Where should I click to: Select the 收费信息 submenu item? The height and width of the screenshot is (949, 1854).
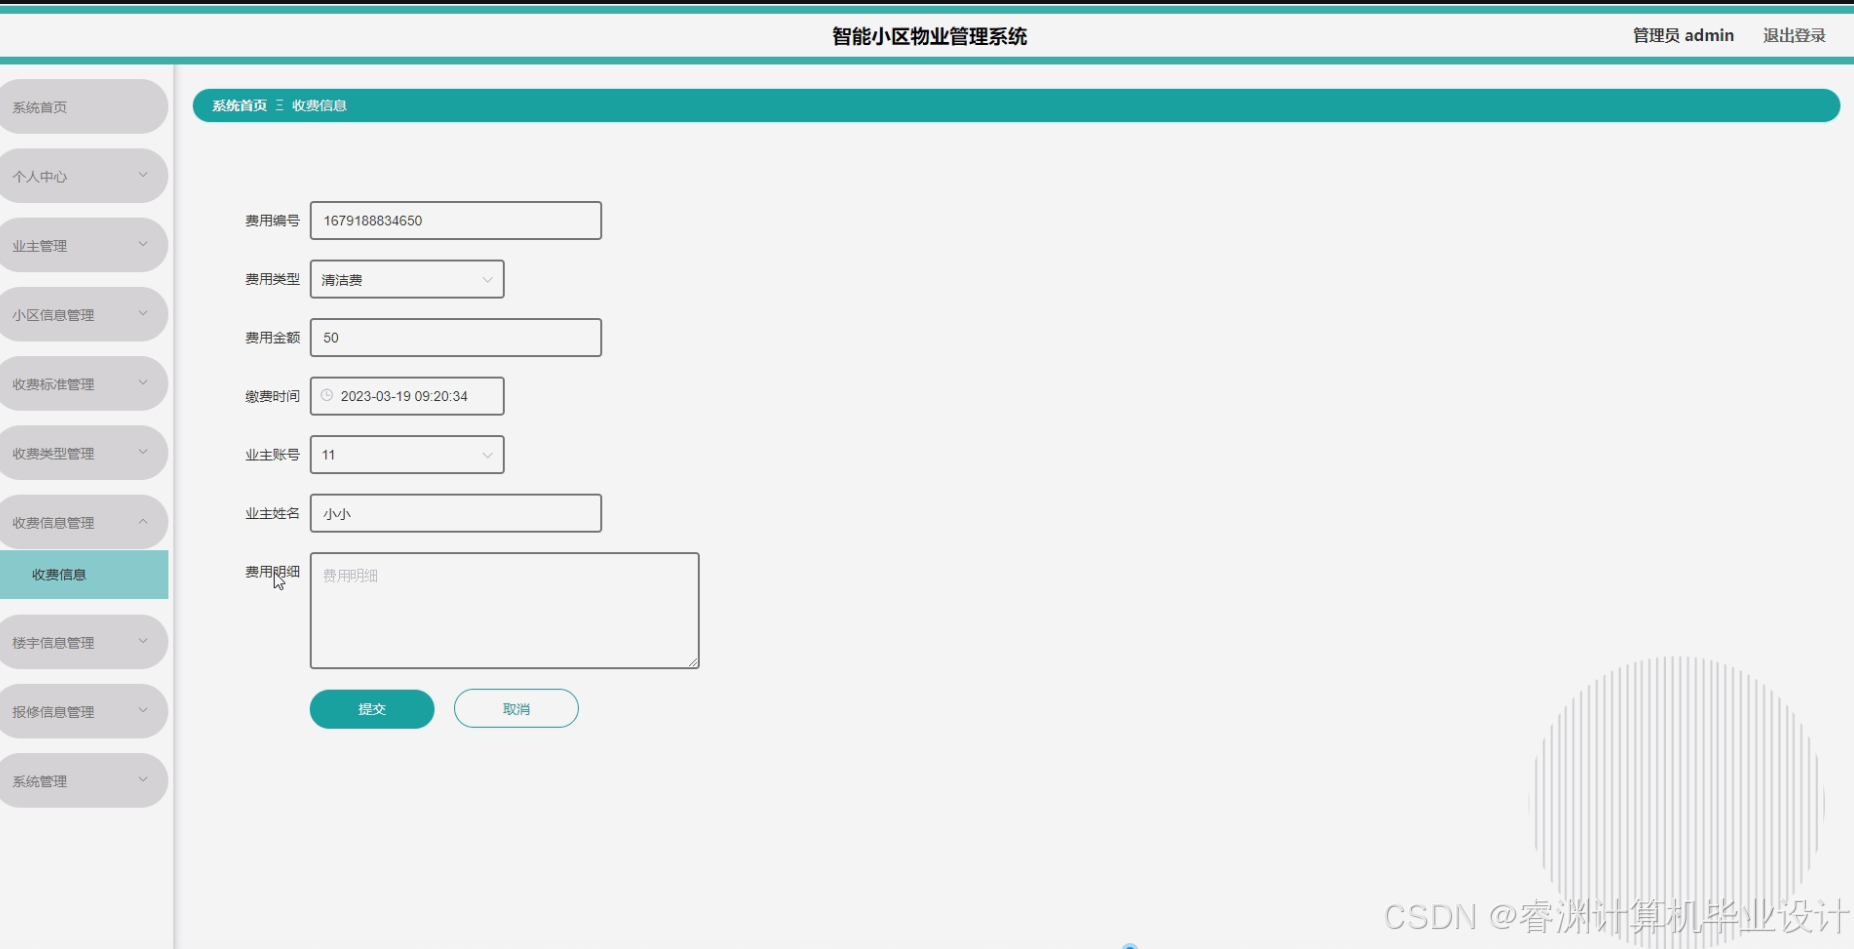click(83, 575)
